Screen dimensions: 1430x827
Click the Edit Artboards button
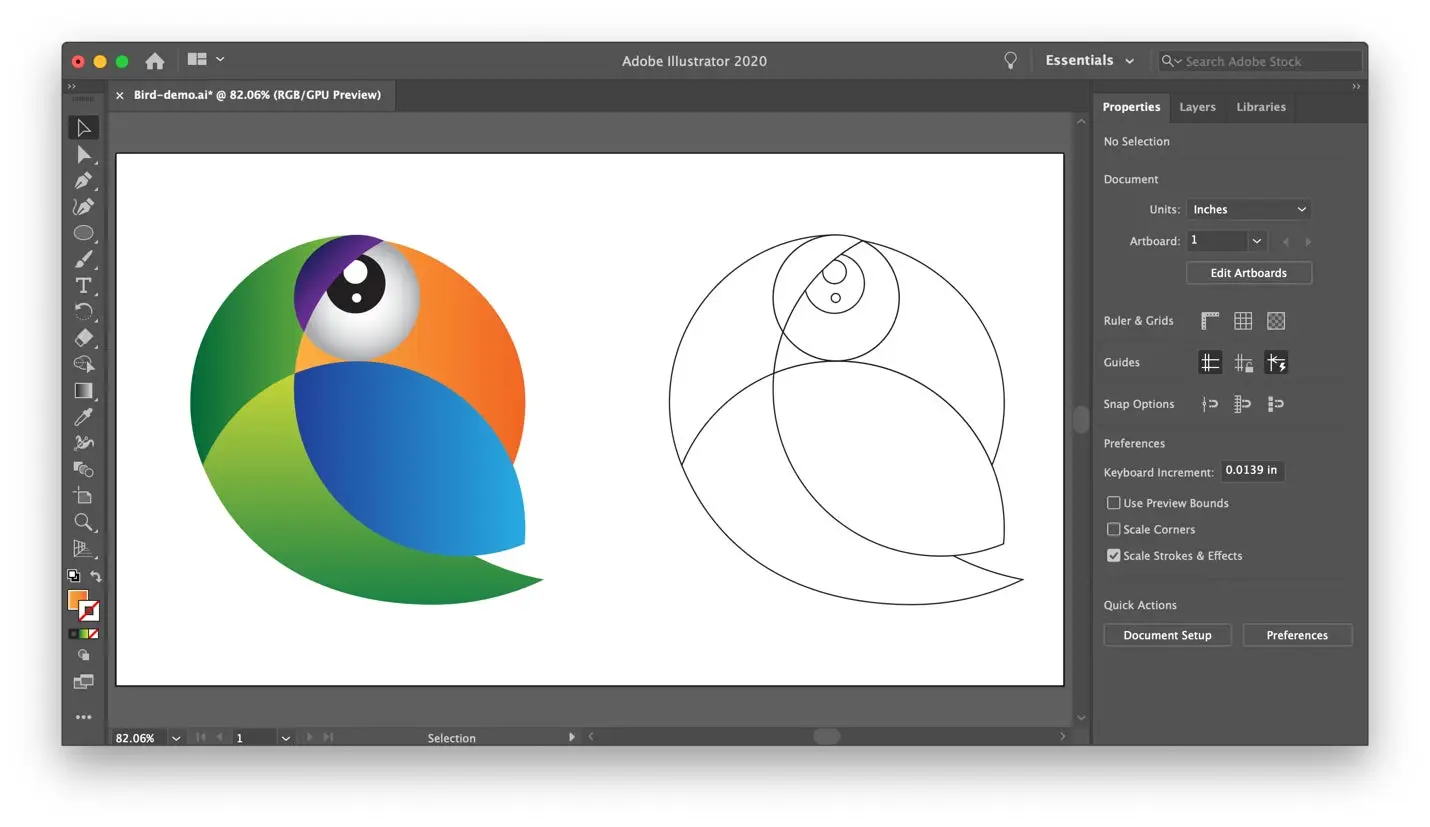1248,272
